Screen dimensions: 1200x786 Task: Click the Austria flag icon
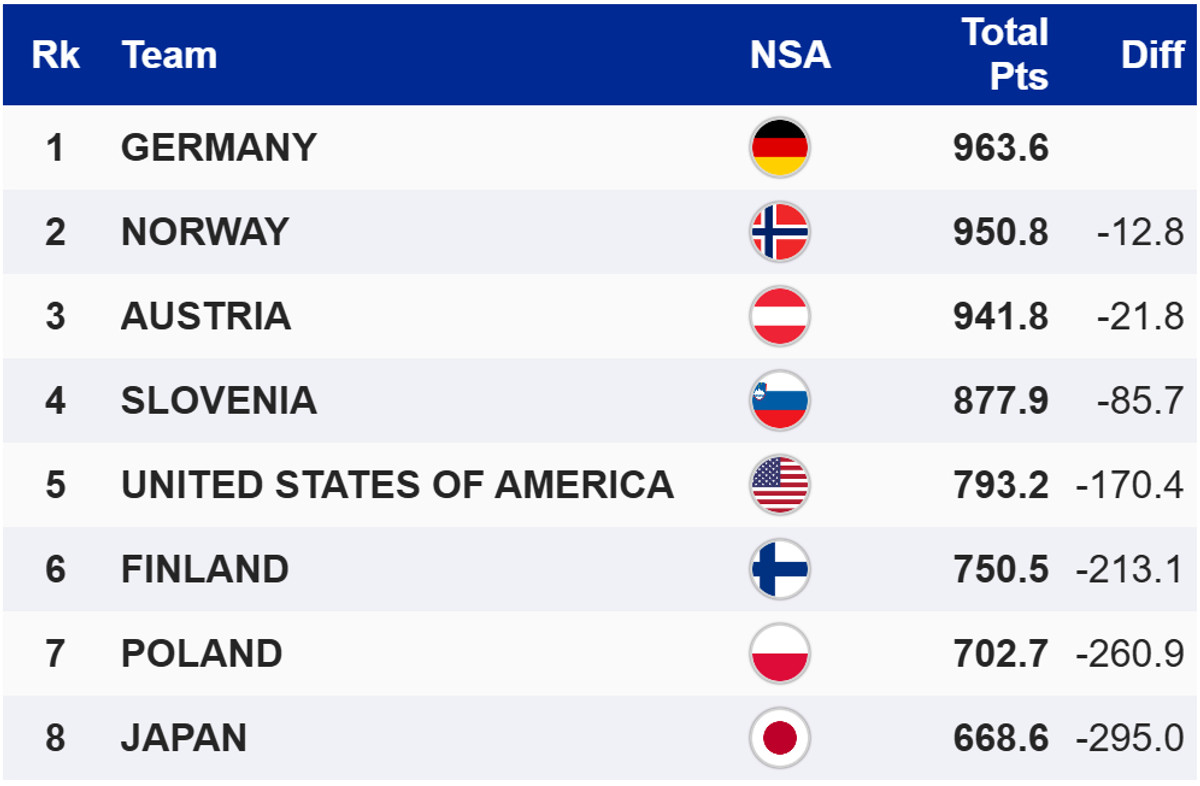click(x=779, y=316)
